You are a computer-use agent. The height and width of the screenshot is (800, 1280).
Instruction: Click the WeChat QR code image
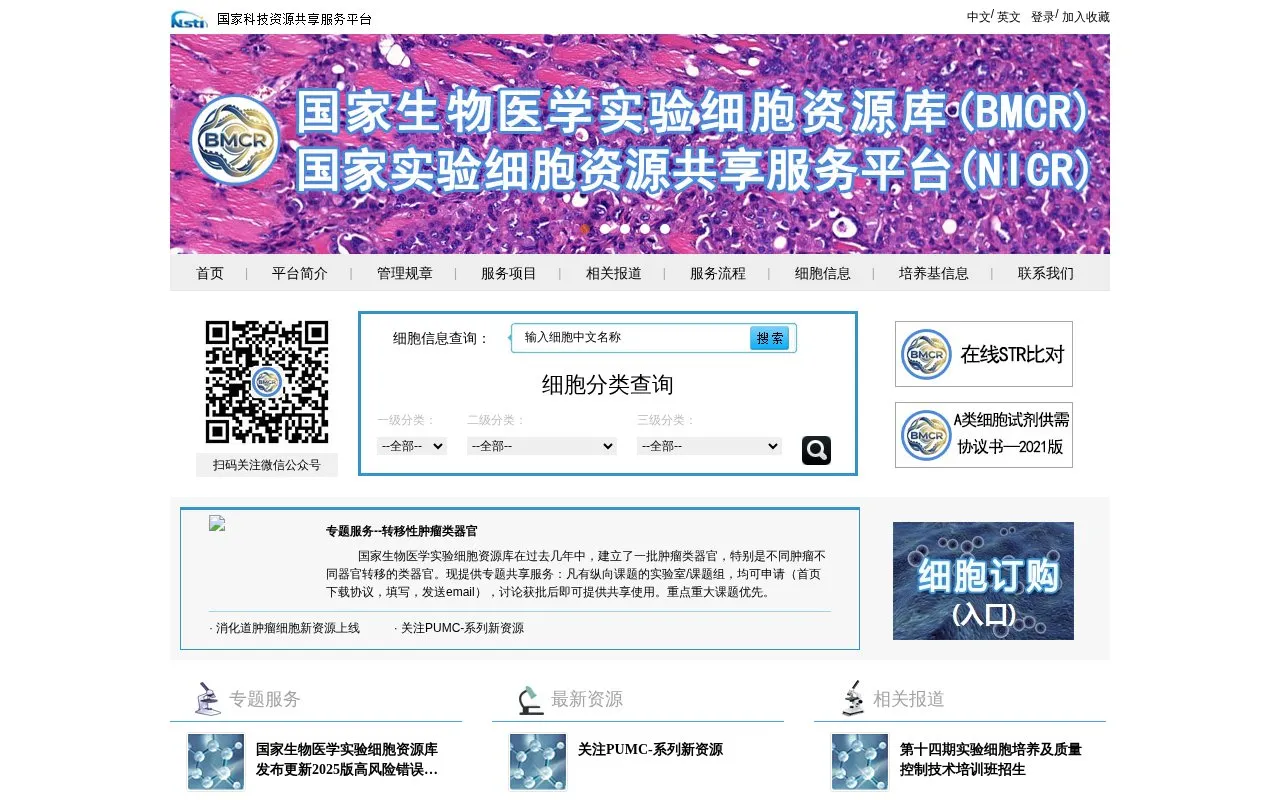coord(267,382)
